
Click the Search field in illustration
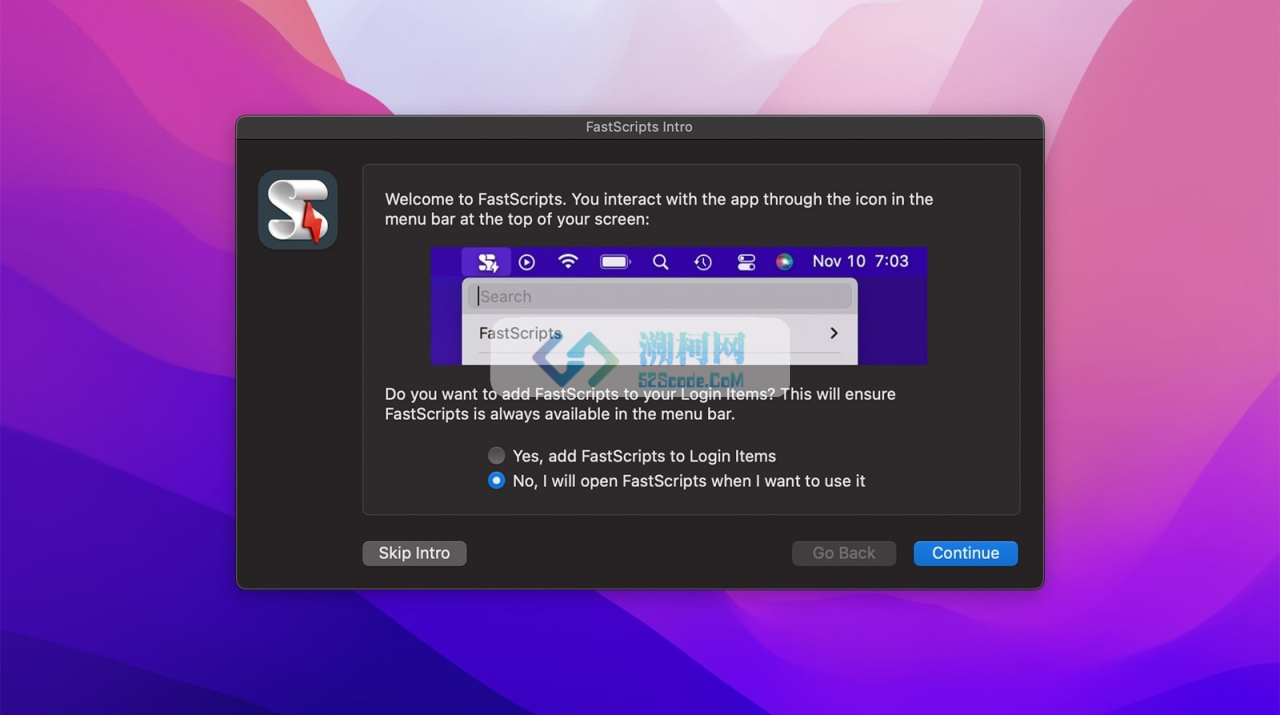[661, 296]
